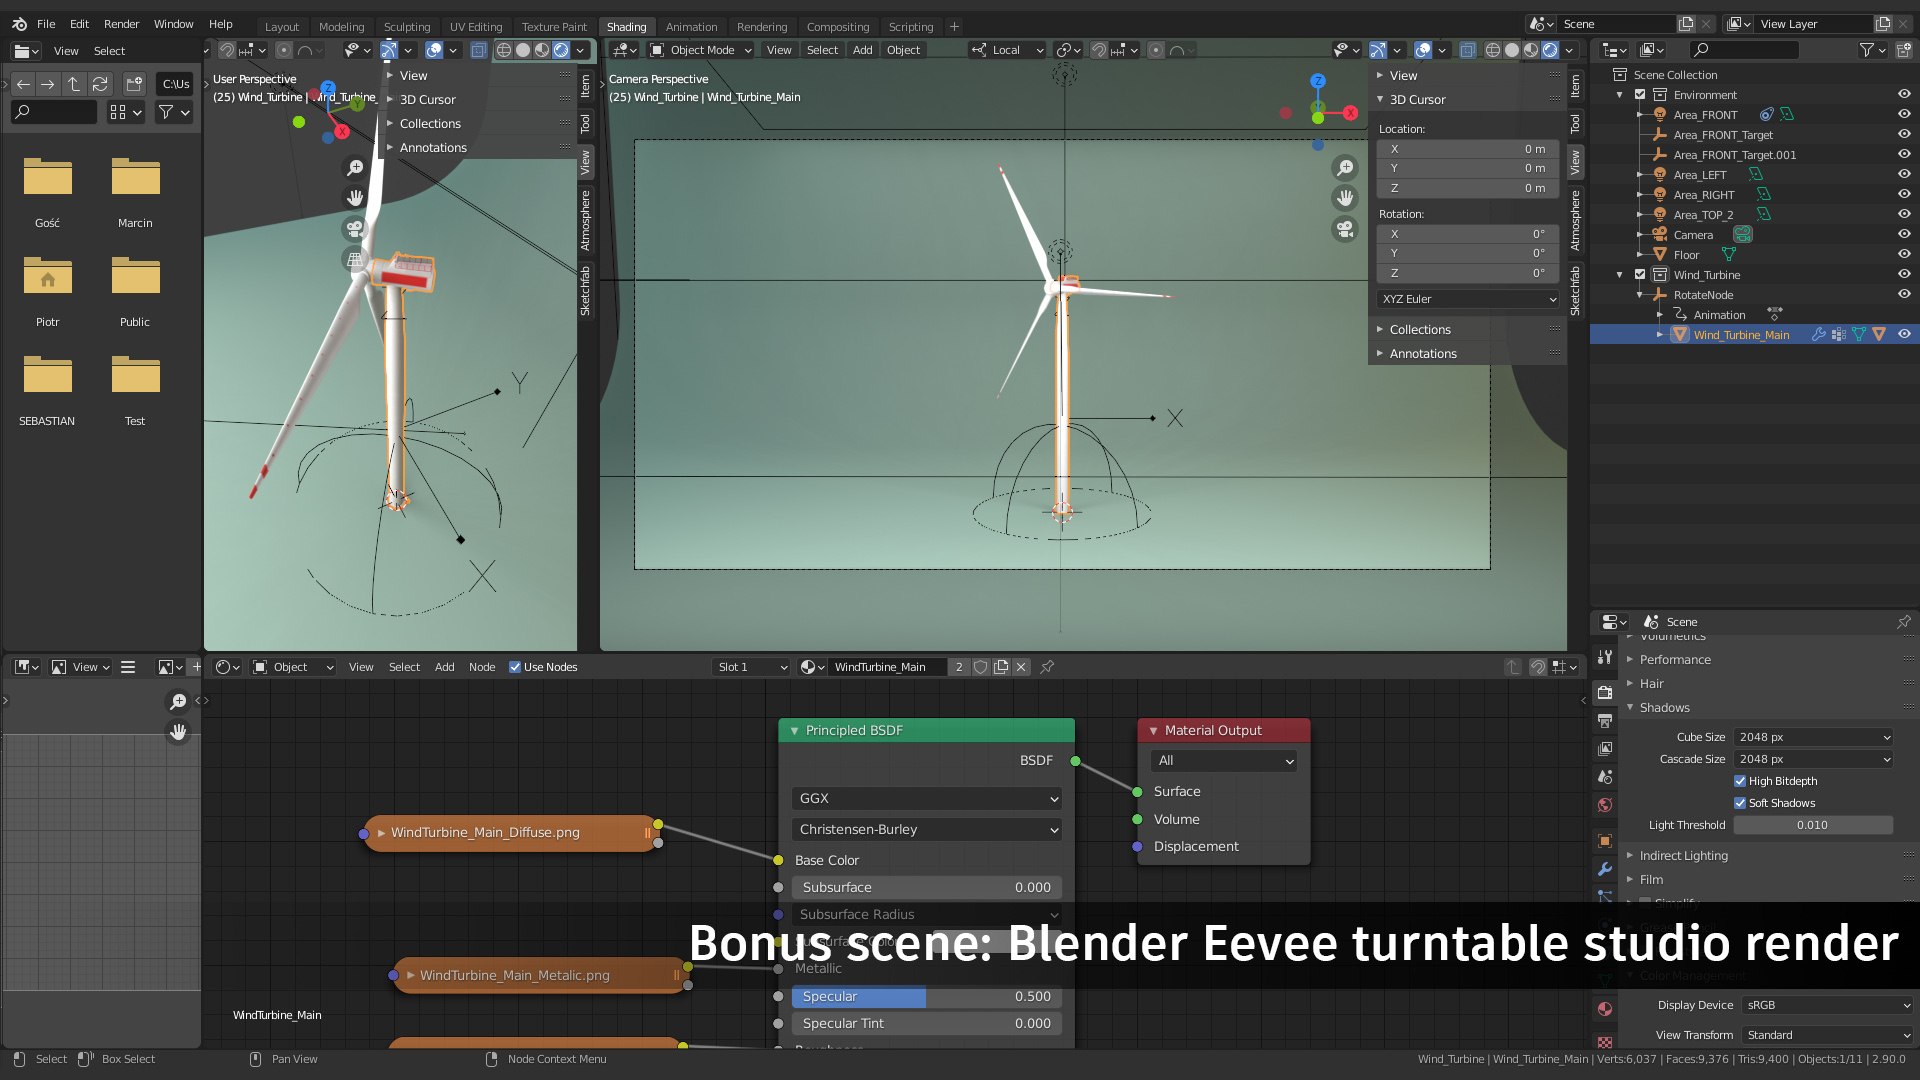The image size is (1920, 1080).
Task: Open Christensen-Burley subsurface method dropdown
Action: (x=926, y=829)
